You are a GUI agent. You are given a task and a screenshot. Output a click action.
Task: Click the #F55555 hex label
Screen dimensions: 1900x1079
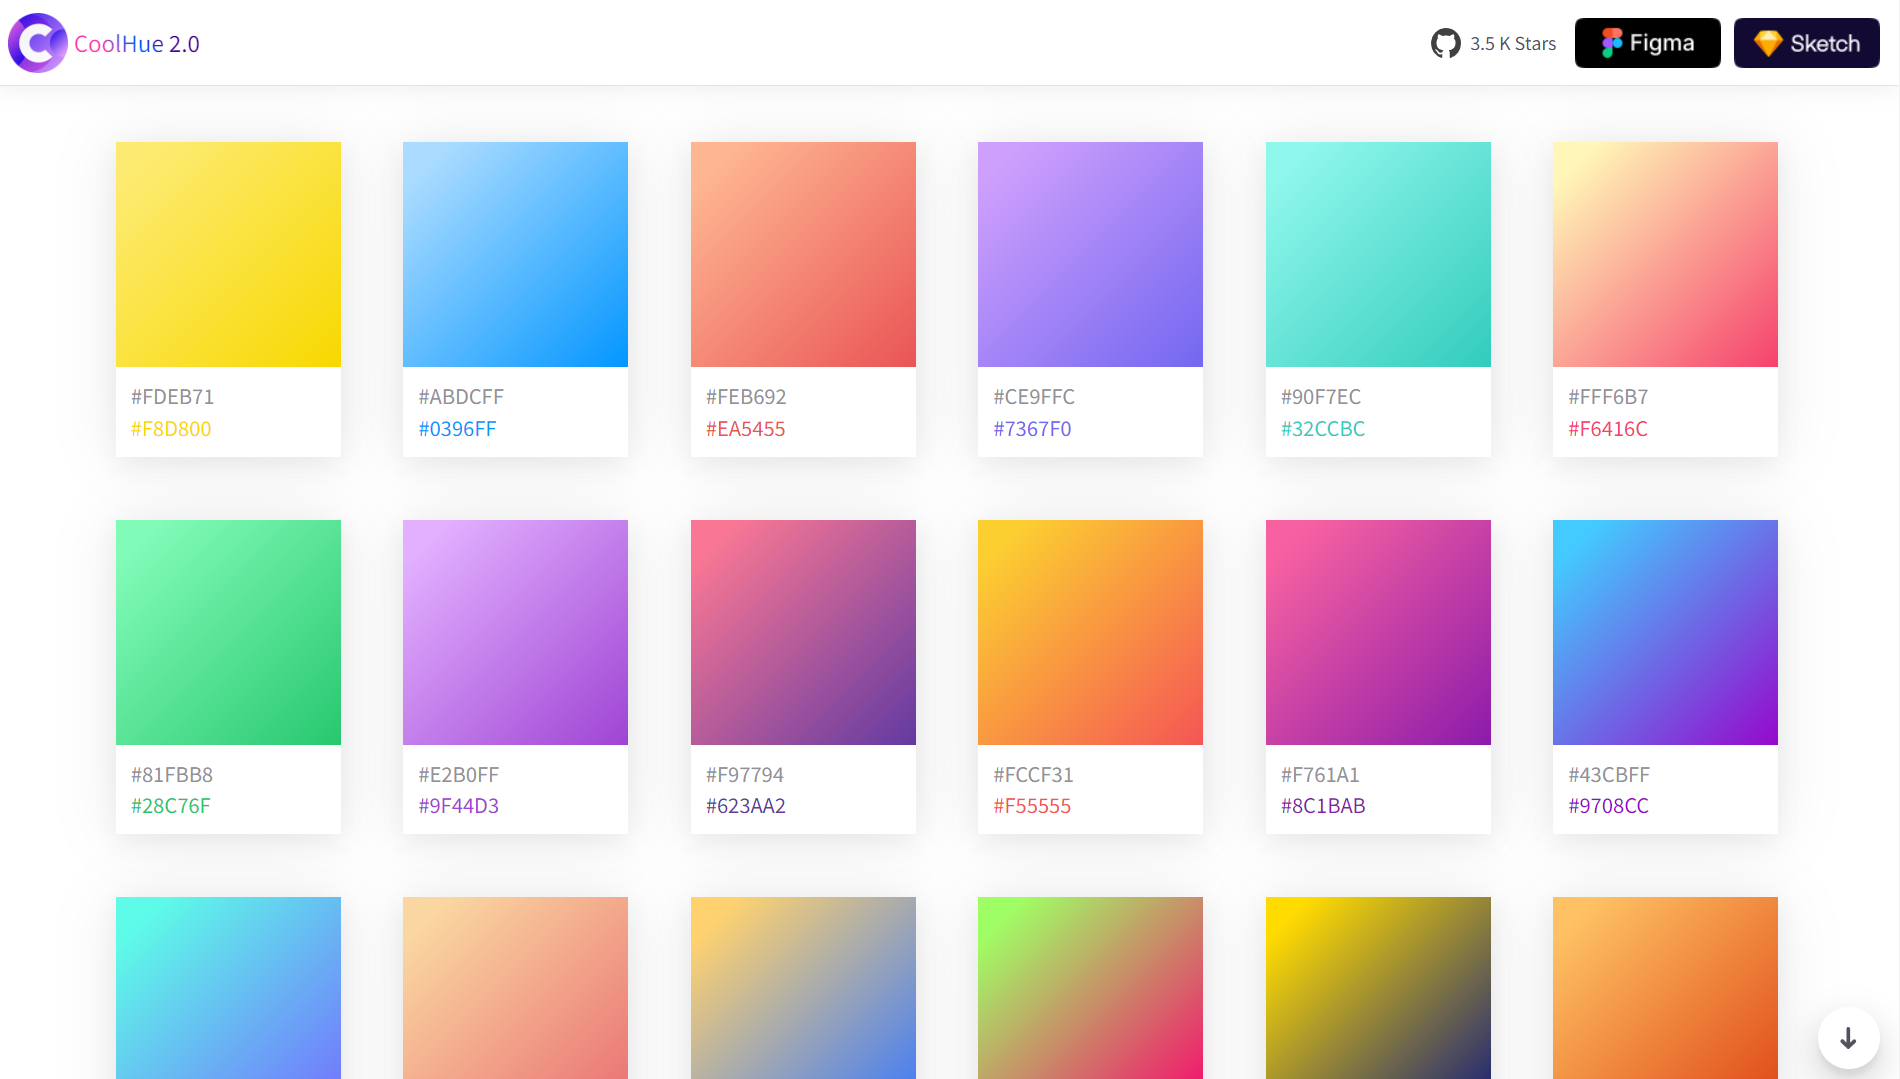[1032, 806]
